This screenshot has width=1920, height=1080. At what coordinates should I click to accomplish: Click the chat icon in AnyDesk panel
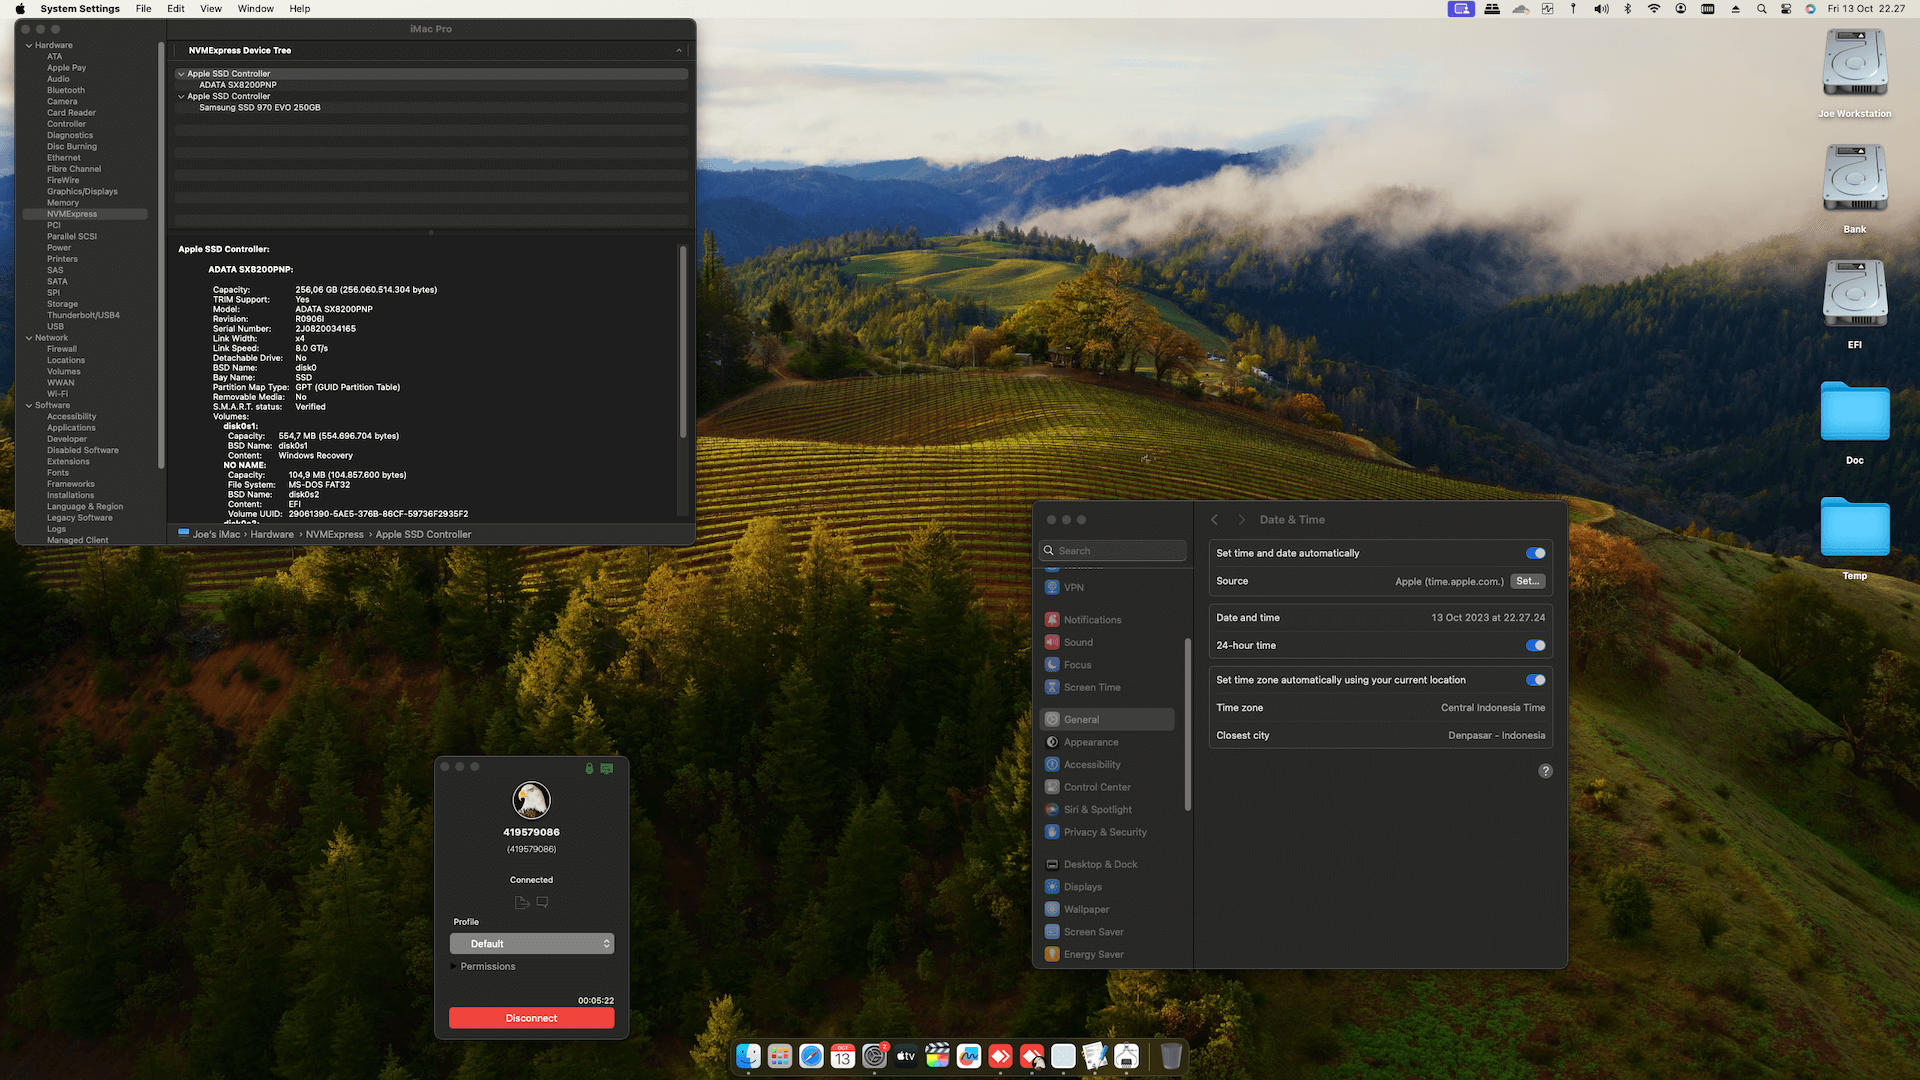542,902
